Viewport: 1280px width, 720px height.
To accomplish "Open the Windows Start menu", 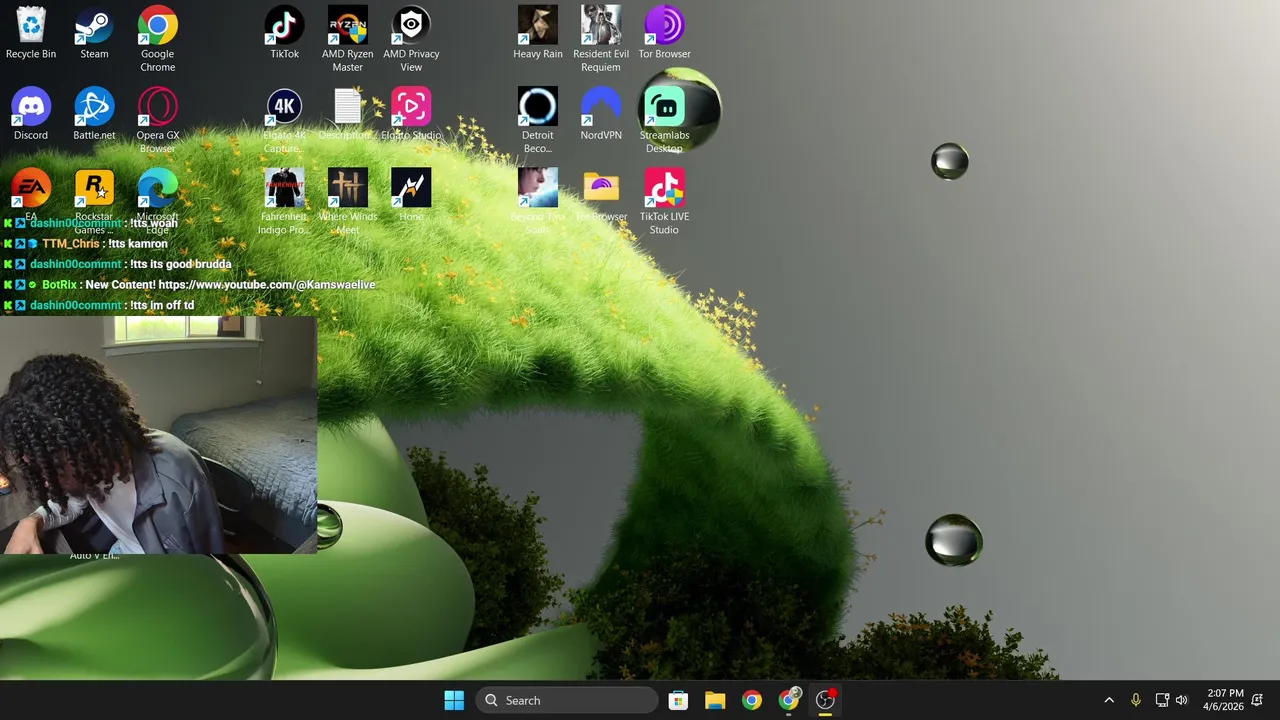I will point(454,700).
